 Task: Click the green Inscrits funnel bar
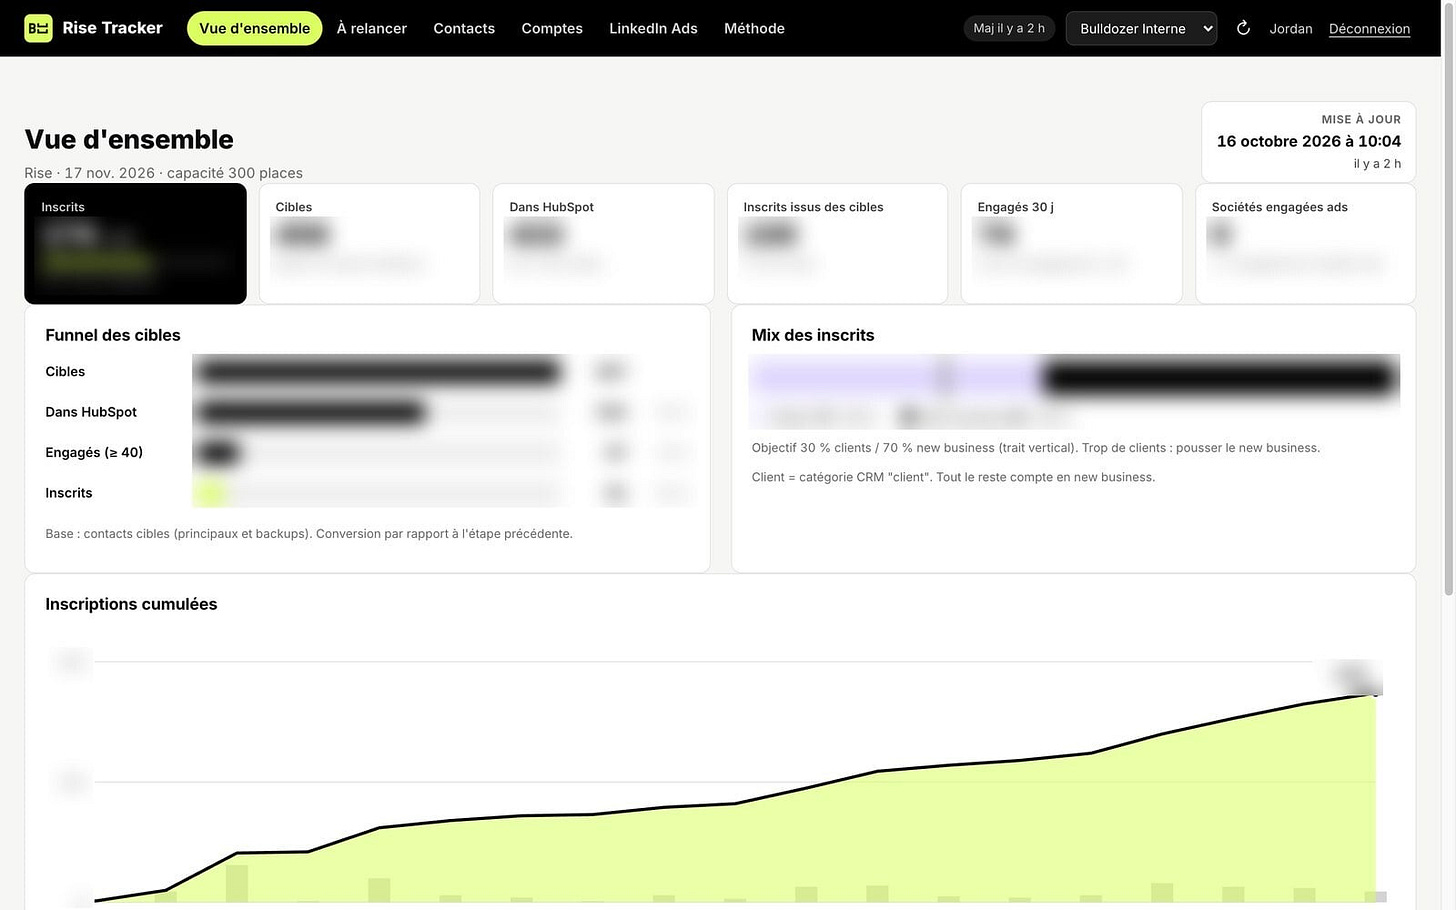click(x=210, y=493)
